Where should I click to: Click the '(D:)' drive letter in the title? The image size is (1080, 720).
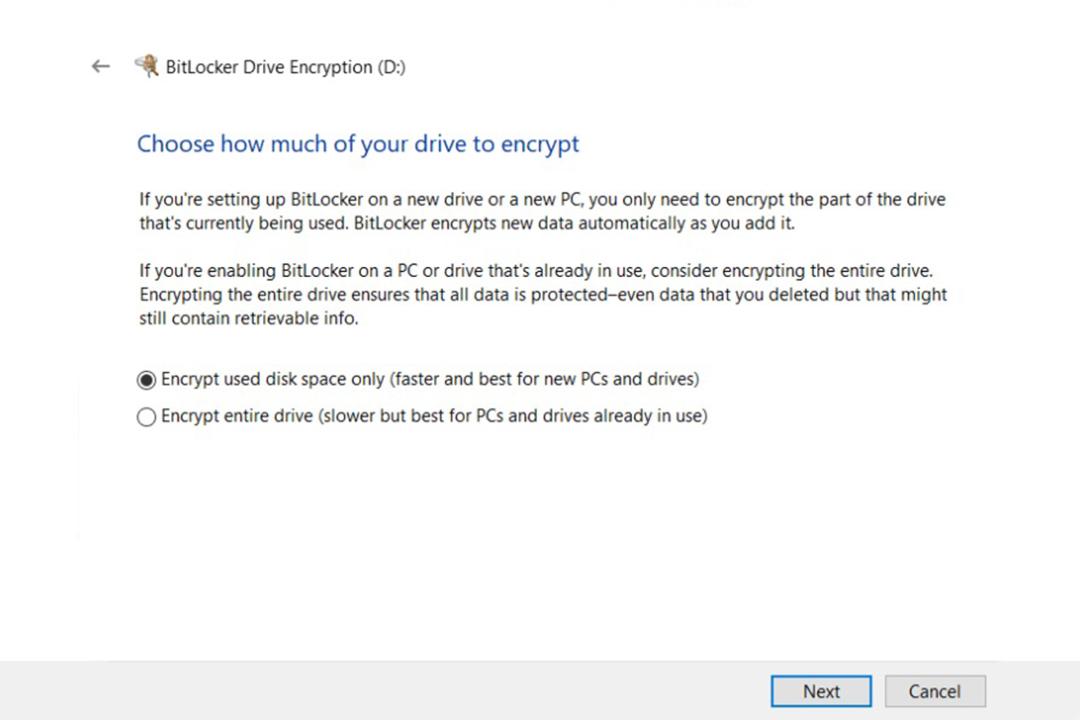pos(391,67)
